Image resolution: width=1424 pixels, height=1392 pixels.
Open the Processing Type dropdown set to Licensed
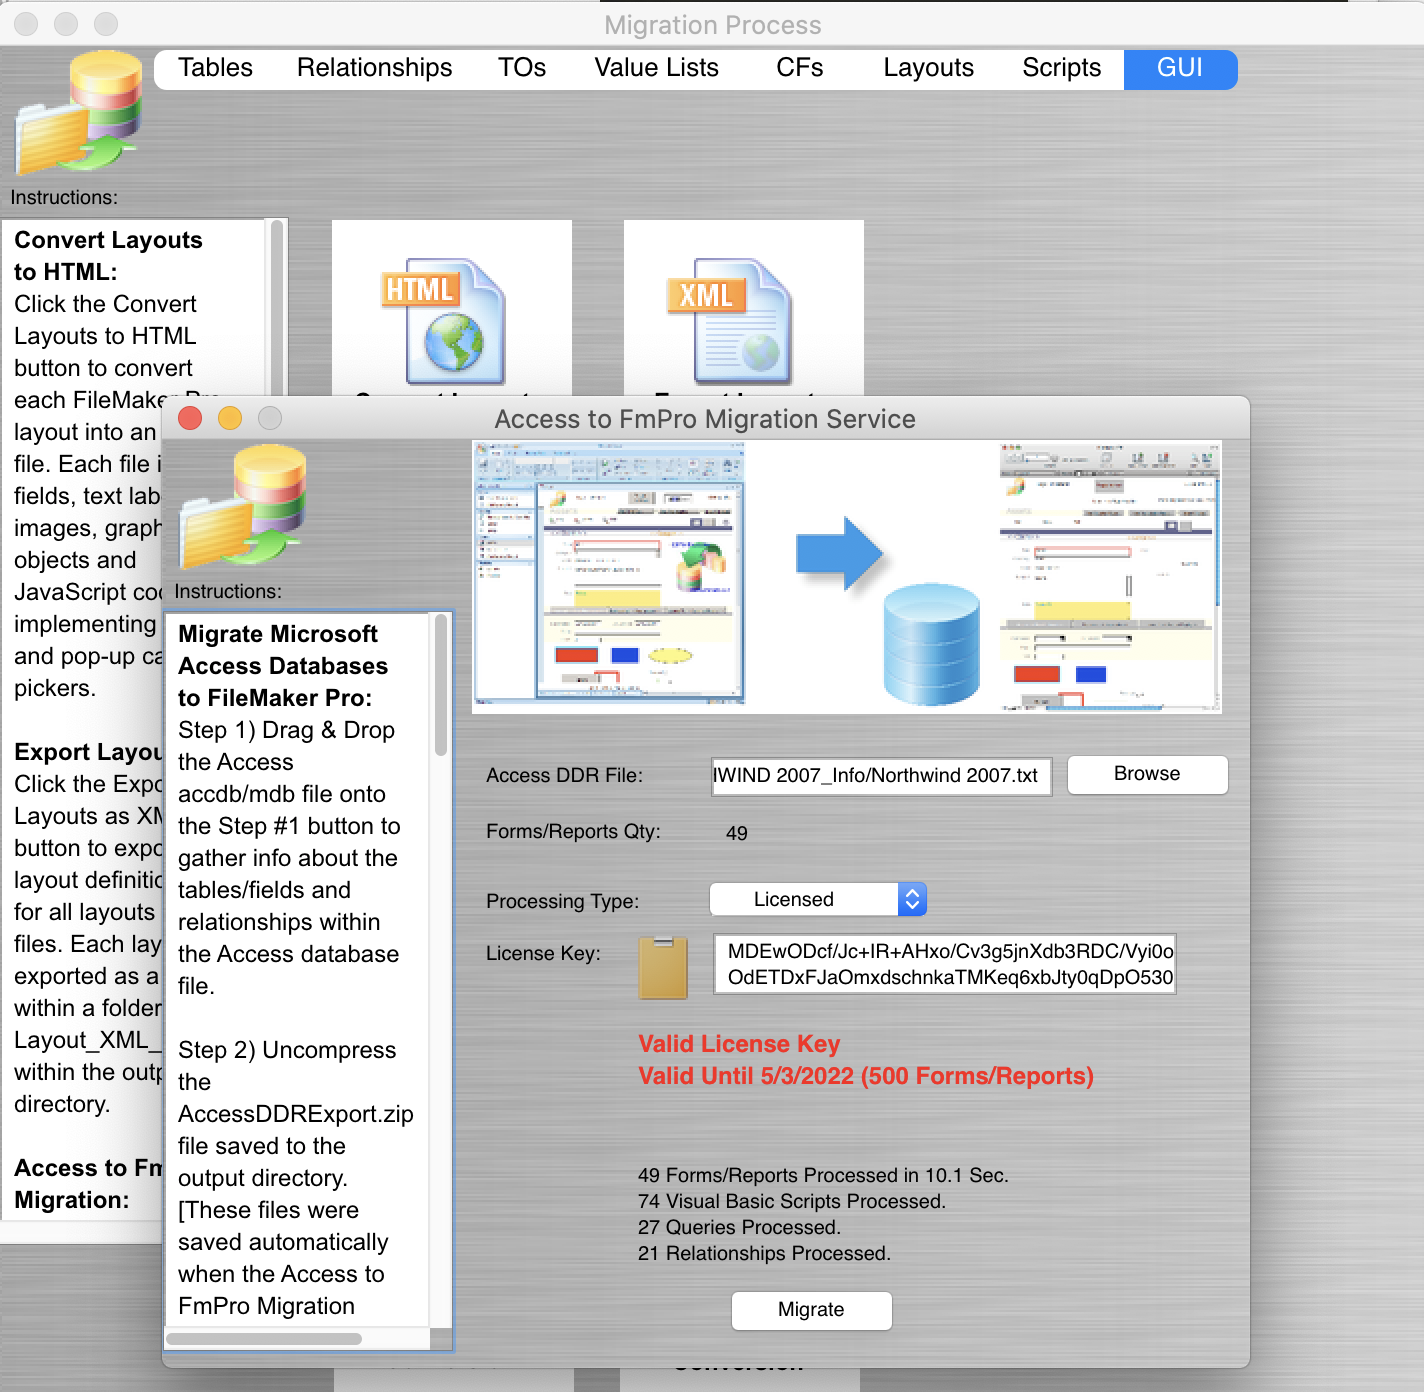tap(818, 899)
